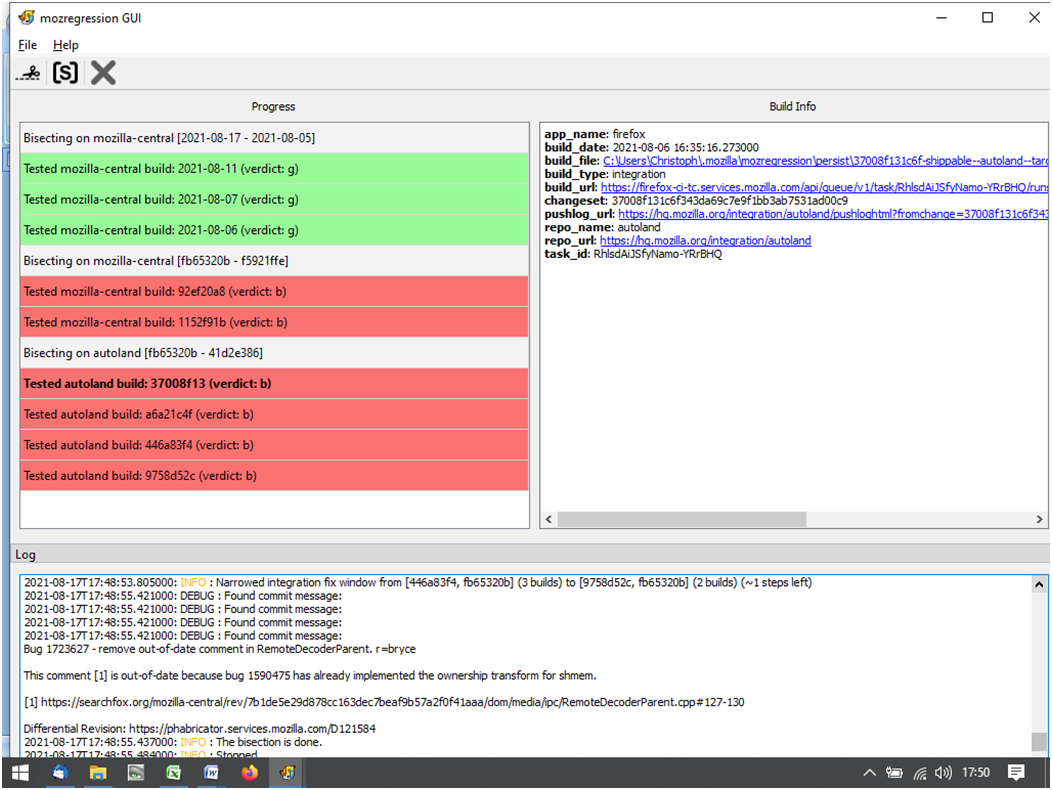Click the X stop bisection toolbar icon
The height and width of the screenshot is (790, 1052).
click(103, 72)
